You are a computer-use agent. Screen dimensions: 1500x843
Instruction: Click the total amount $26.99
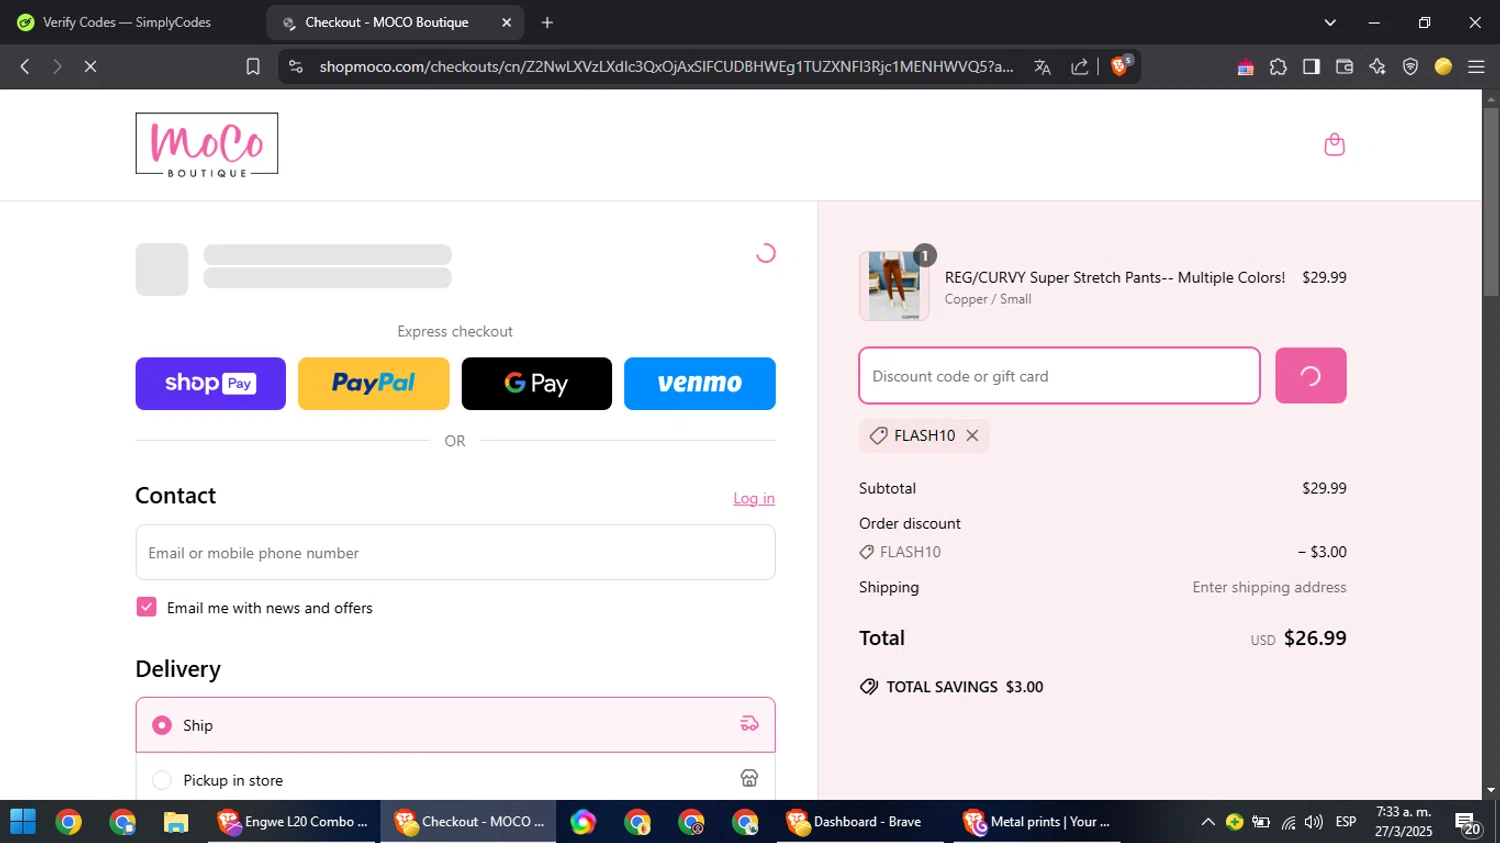click(1315, 638)
